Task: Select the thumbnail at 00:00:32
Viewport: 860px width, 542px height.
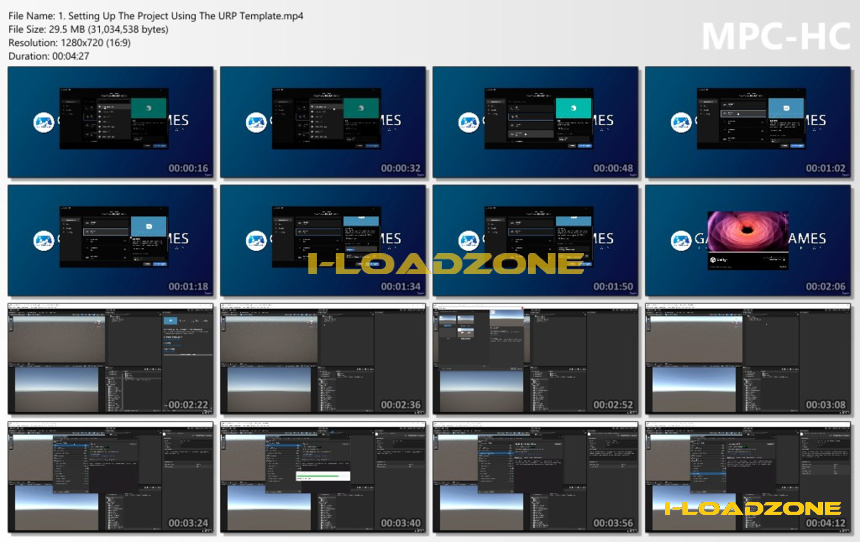Action: (x=322, y=122)
